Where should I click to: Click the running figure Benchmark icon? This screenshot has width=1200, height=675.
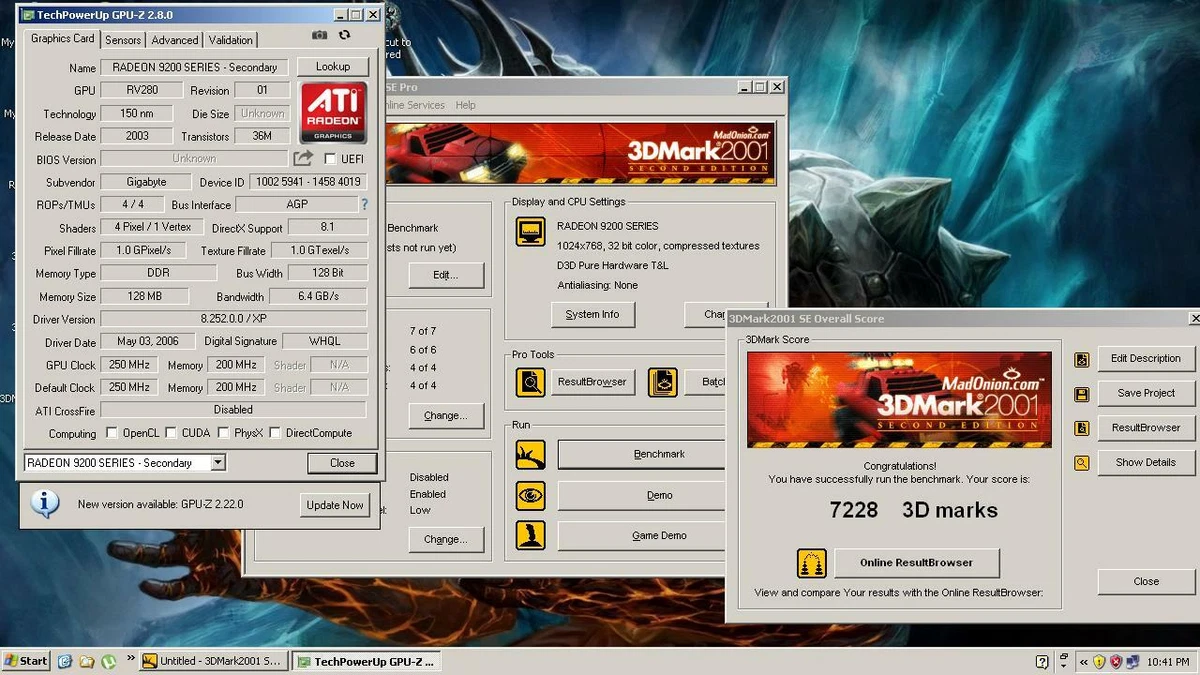point(530,454)
